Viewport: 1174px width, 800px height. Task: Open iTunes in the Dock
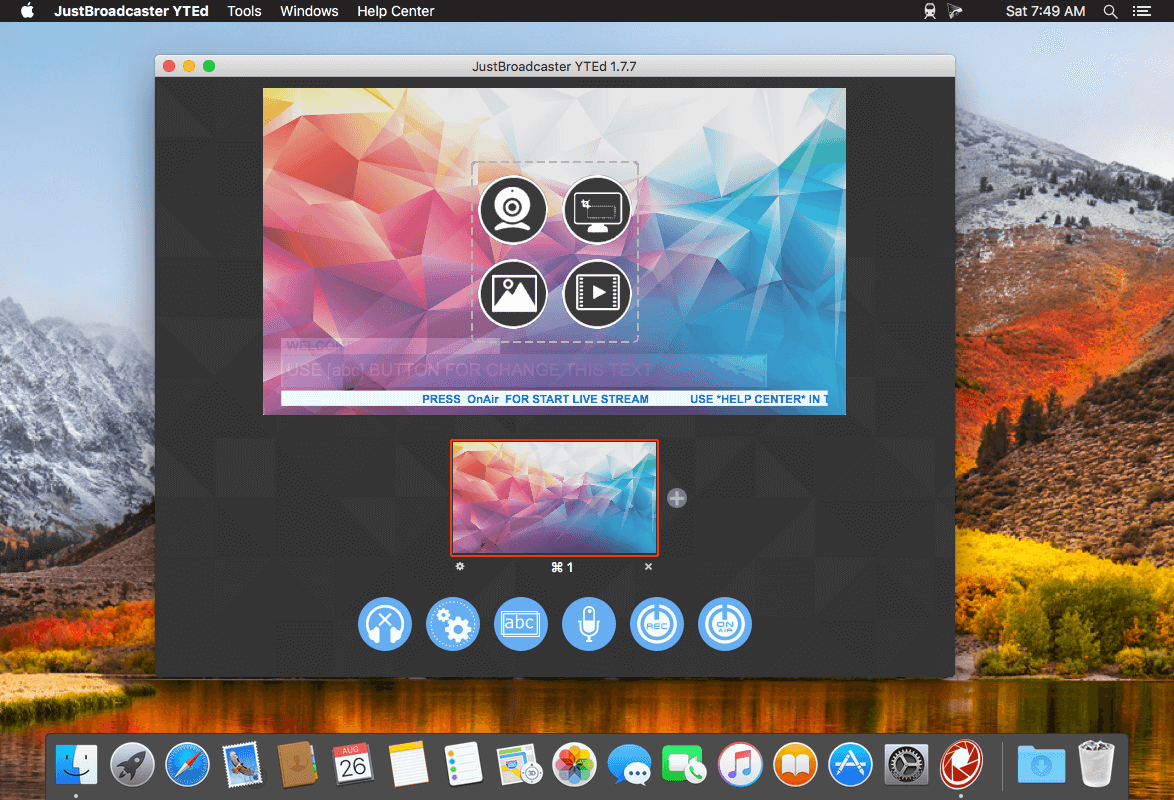click(x=740, y=765)
